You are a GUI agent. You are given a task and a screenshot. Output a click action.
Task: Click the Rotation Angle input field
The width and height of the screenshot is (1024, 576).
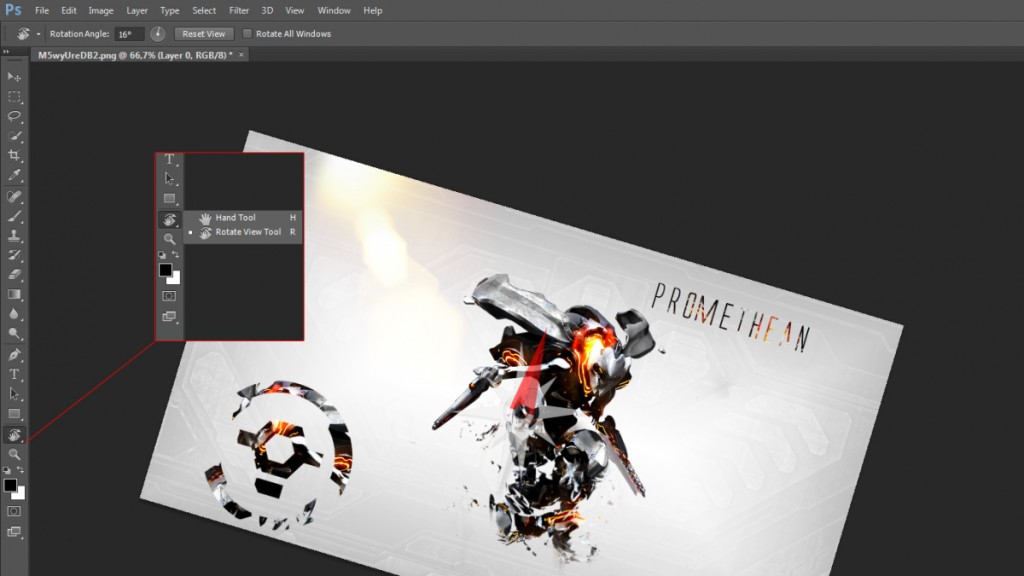[129, 34]
